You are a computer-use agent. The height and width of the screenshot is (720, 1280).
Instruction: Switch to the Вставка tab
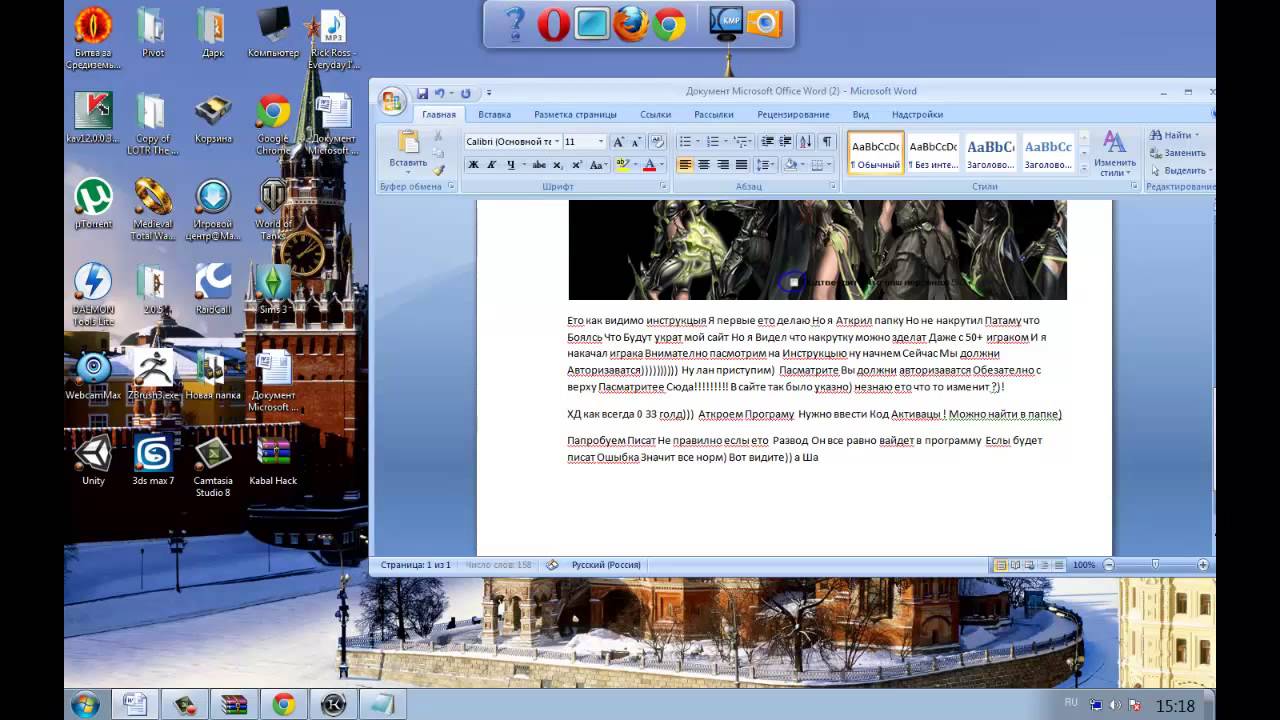494,115
